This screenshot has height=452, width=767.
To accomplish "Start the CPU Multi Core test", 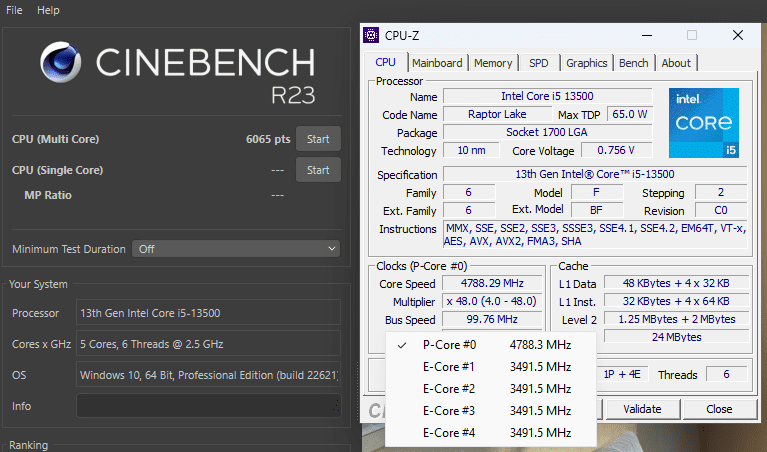I will click(318, 139).
